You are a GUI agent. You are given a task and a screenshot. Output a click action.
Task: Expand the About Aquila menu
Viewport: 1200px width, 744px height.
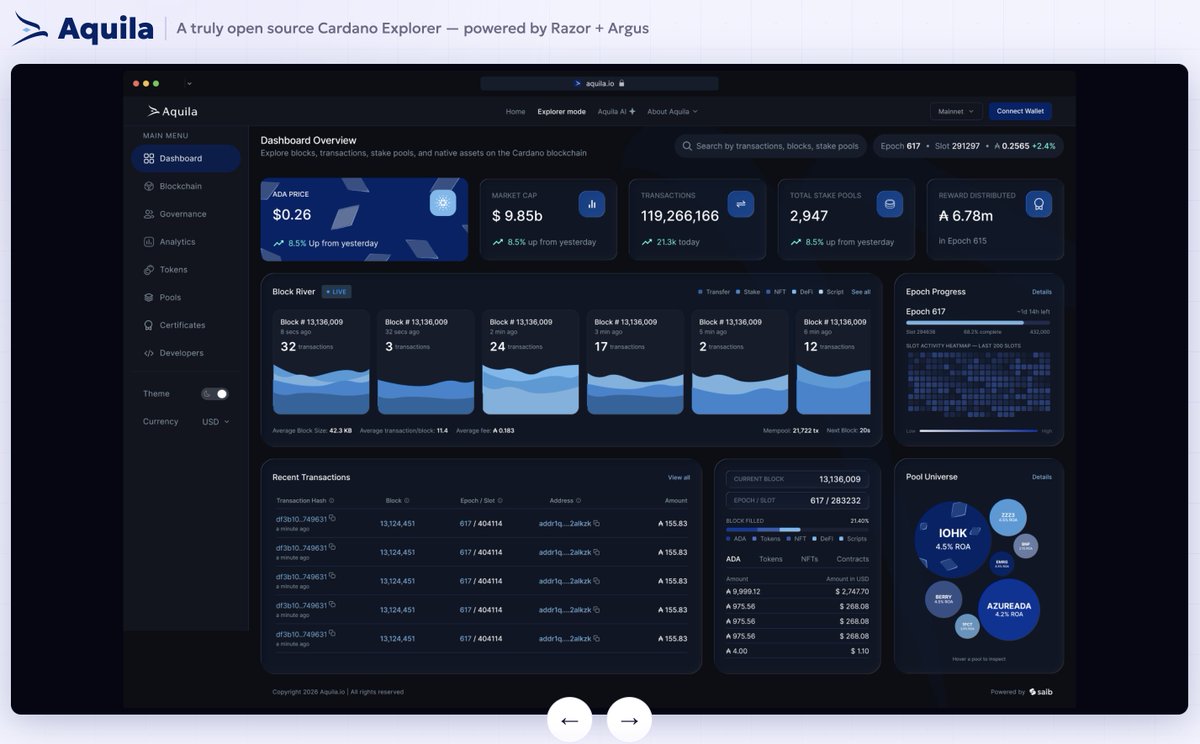[672, 111]
